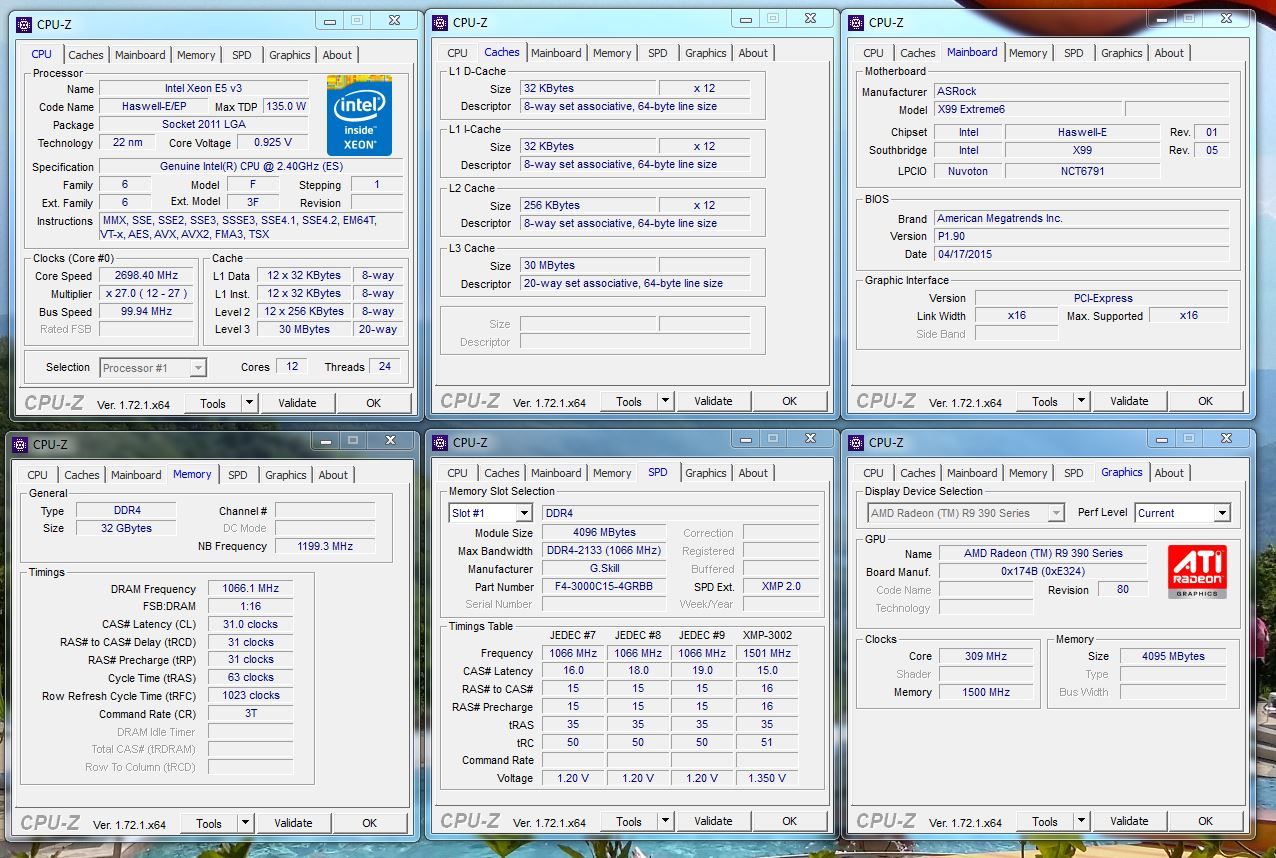Expand the Slot #1 memory slot dropdown
The height and width of the screenshot is (858, 1276).
[523, 513]
